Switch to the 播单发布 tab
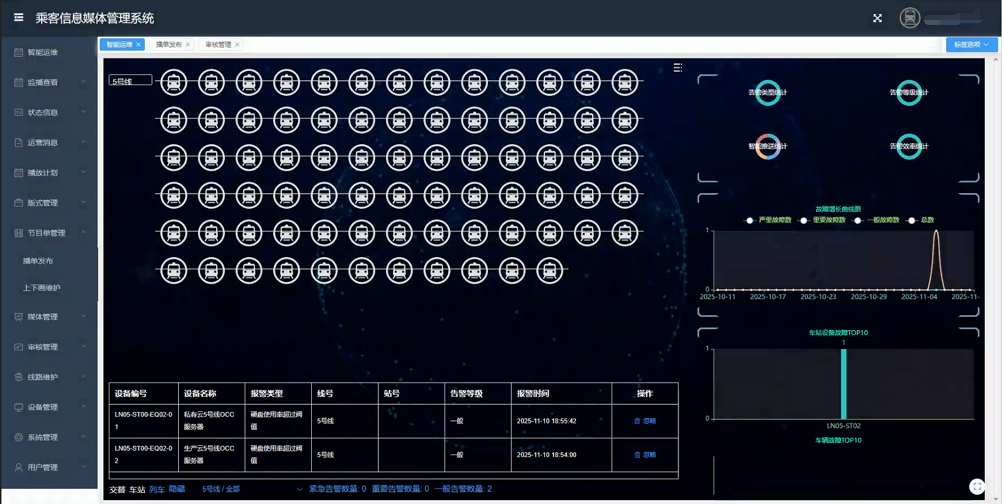The image size is (1002, 504). 168,45
